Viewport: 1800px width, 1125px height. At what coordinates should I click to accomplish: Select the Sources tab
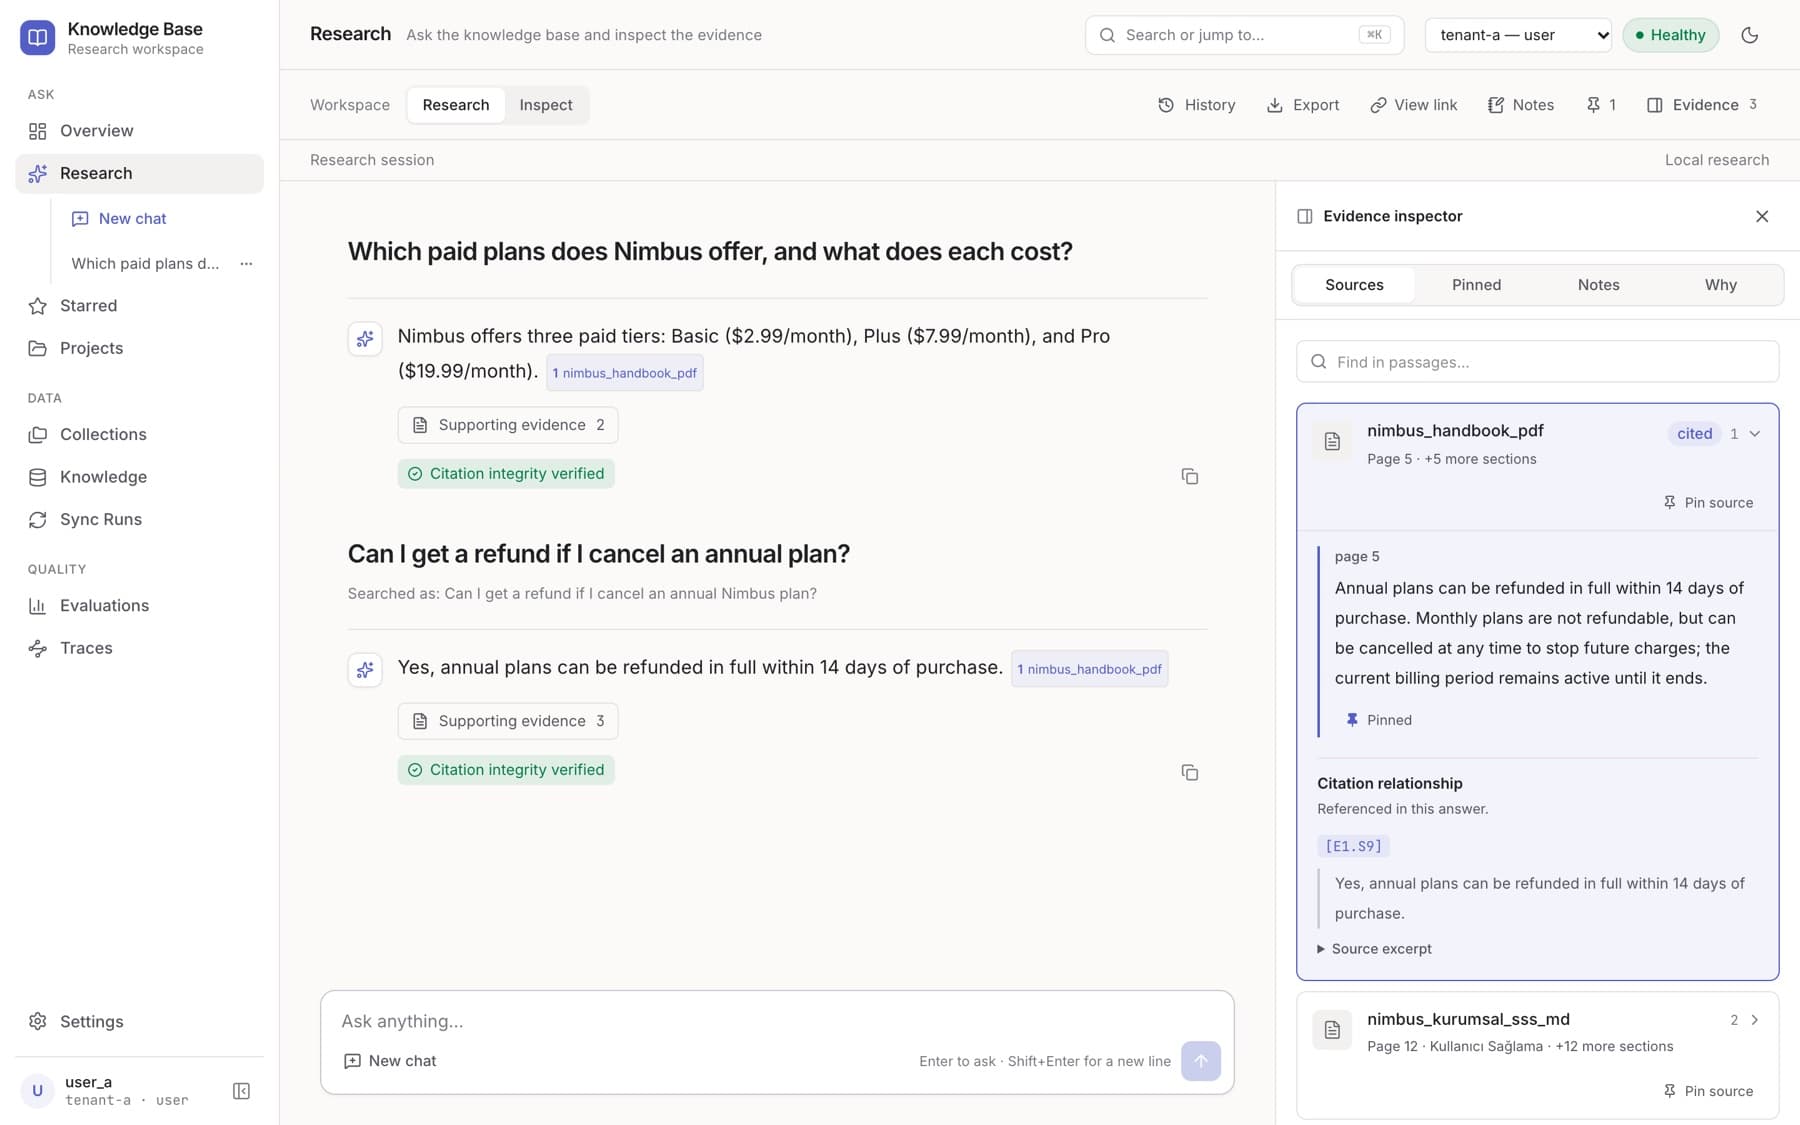pyautogui.click(x=1354, y=285)
